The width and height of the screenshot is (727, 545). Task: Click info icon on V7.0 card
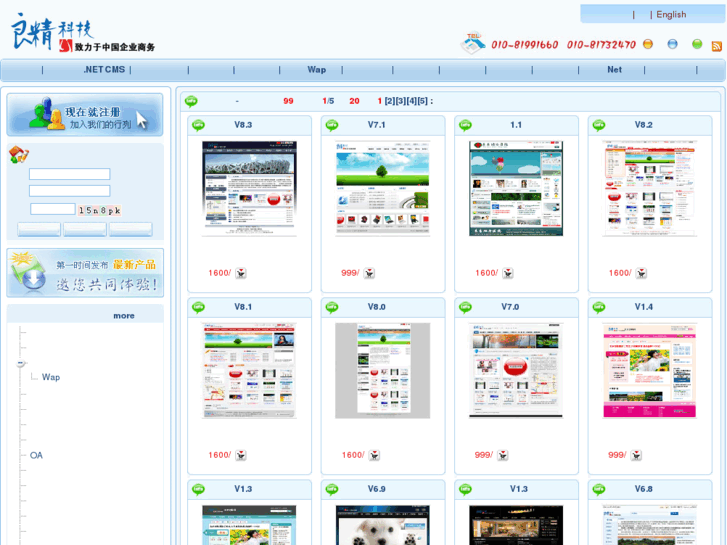(466, 307)
